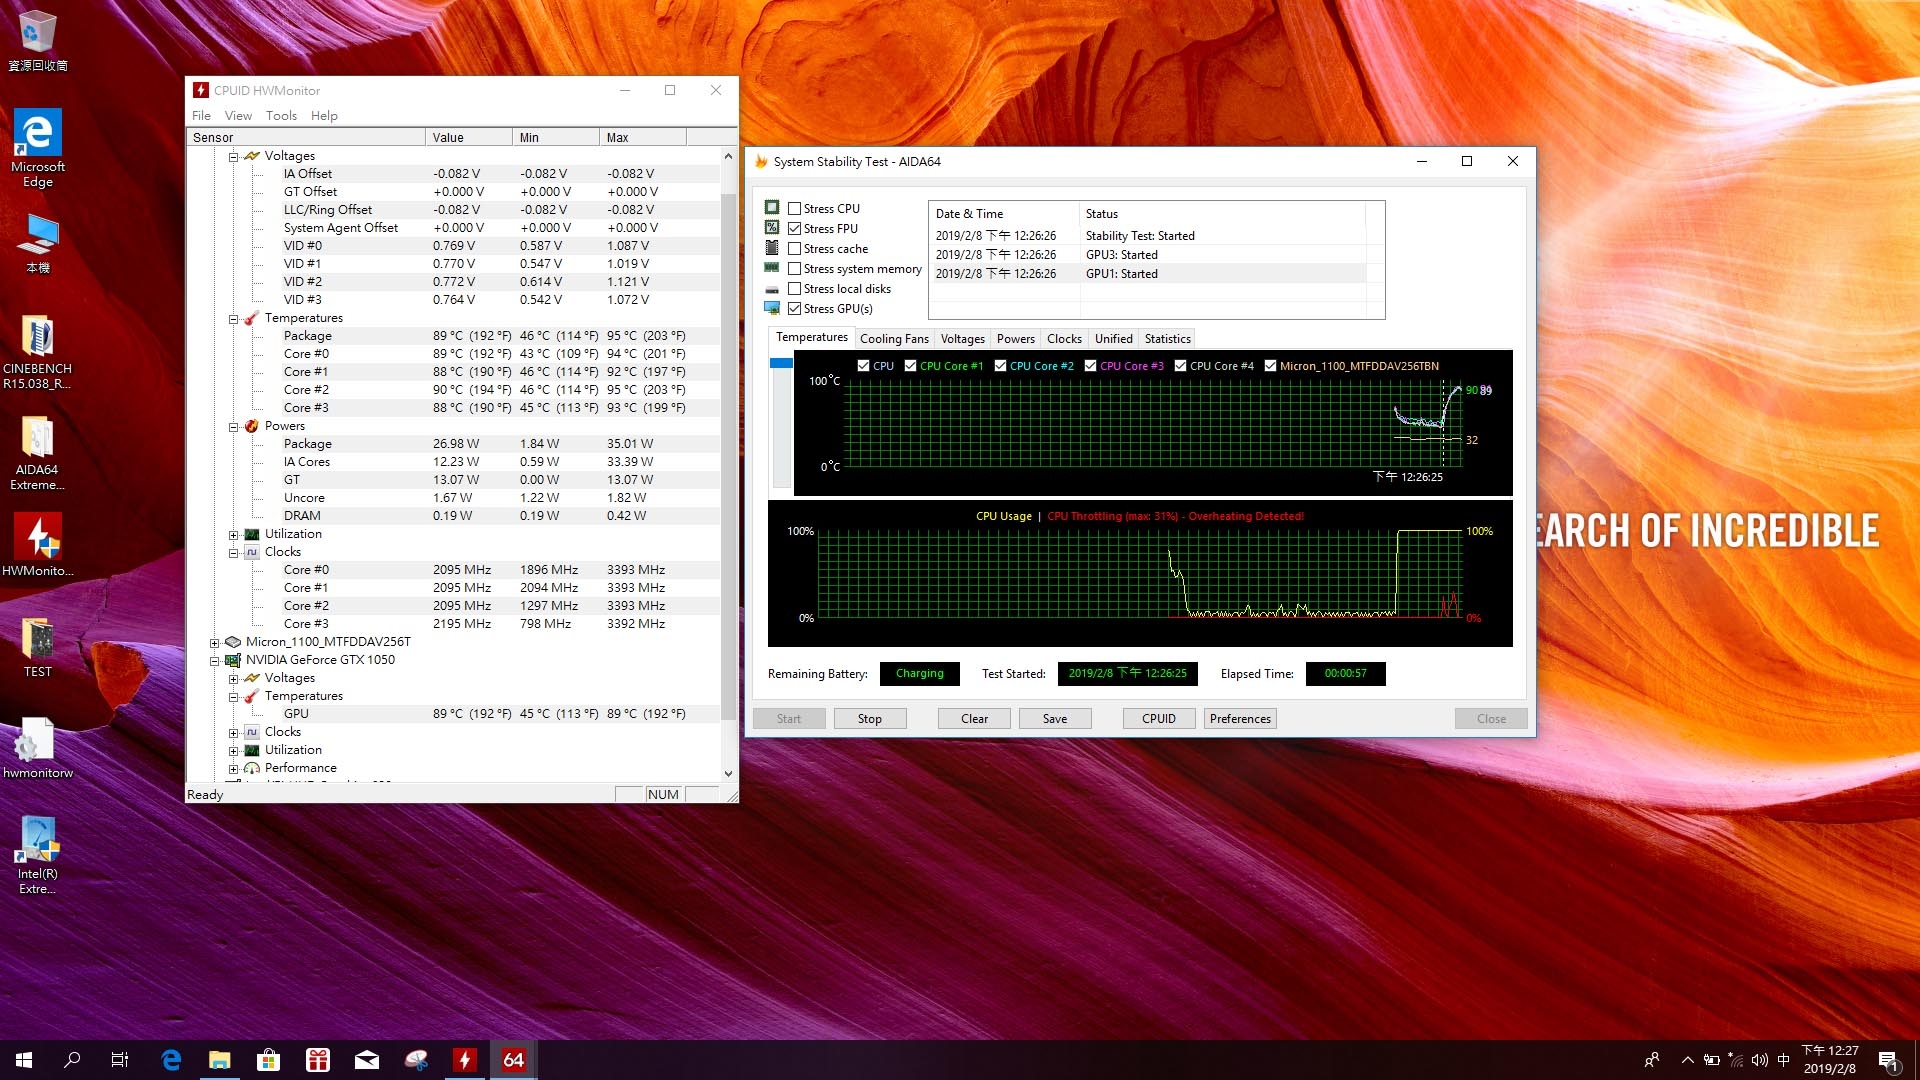1920x1080 pixels.
Task: Enable Stress system memory checkbox
Action: (x=794, y=269)
